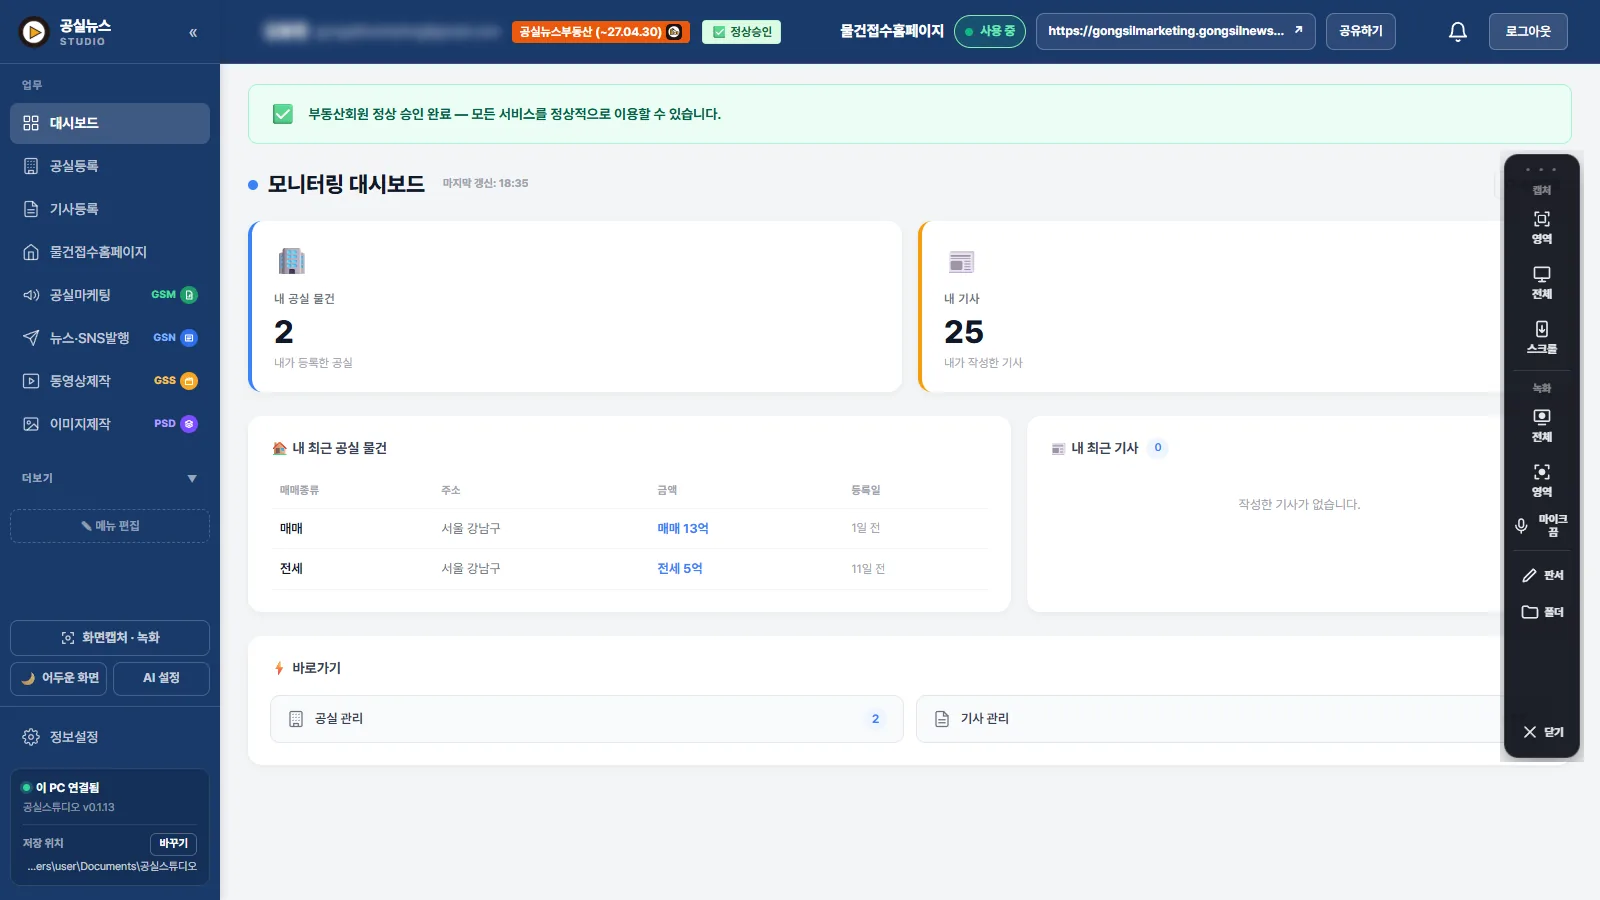Screen dimensions: 1600x900
Task: Open 물건접수홈페이지 in sidebar
Action: click(x=110, y=252)
